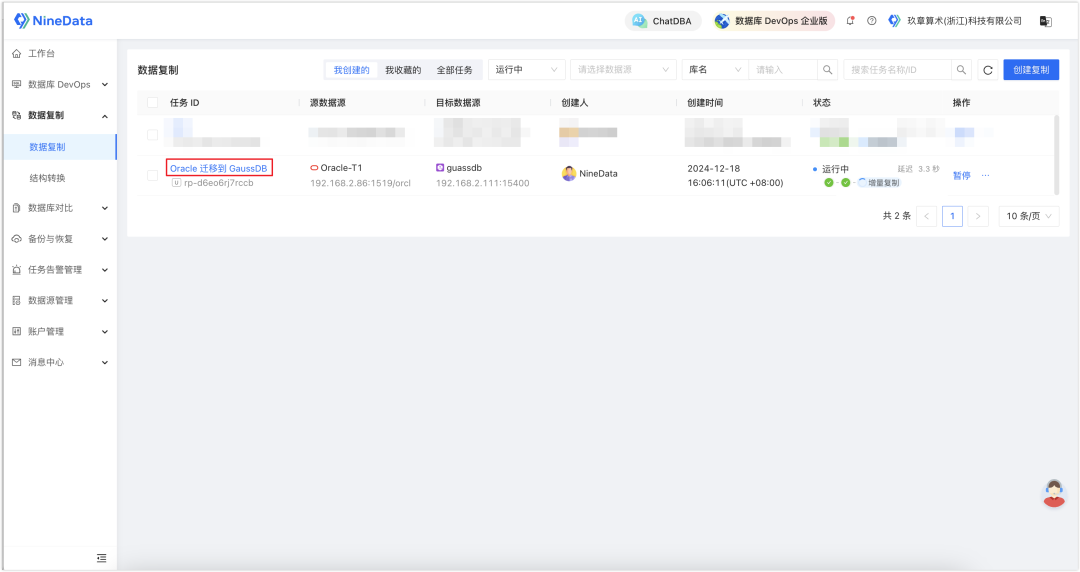
Task: Click the NineData logo
Action: [x=53, y=21]
